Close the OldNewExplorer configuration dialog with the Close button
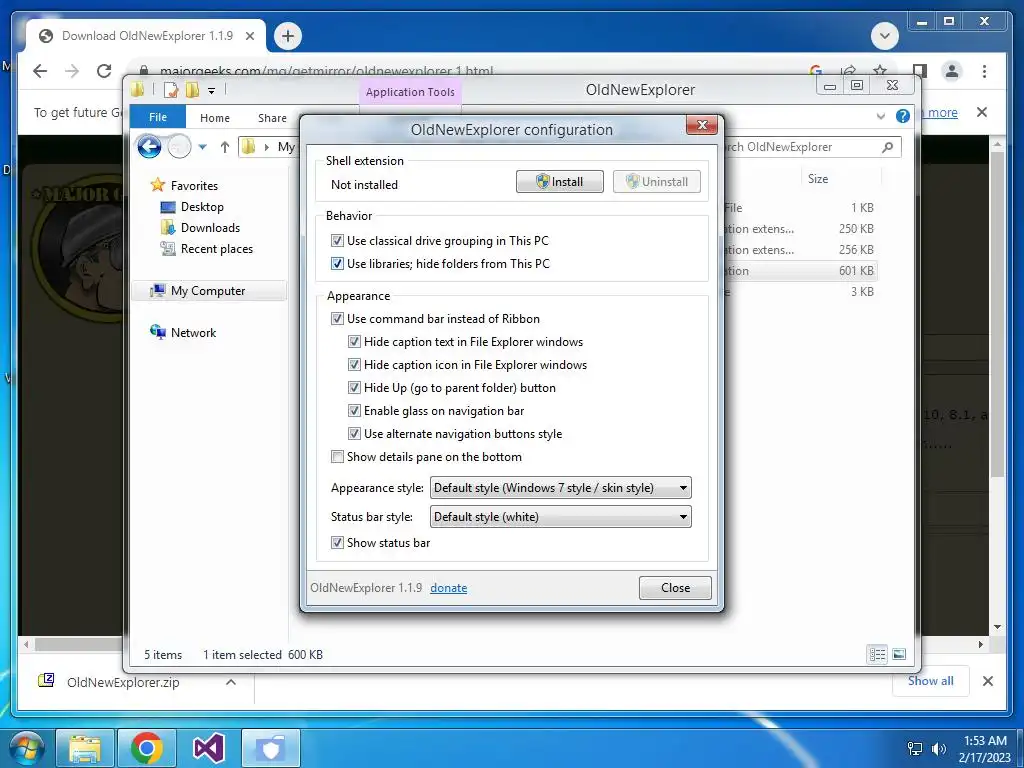This screenshot has width=1024, height=768. (675, 588)
